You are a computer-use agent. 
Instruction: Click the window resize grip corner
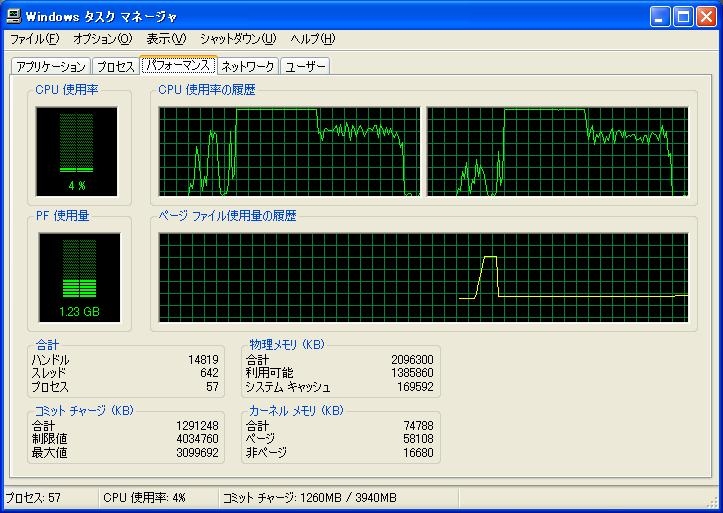tap(713, 501)
